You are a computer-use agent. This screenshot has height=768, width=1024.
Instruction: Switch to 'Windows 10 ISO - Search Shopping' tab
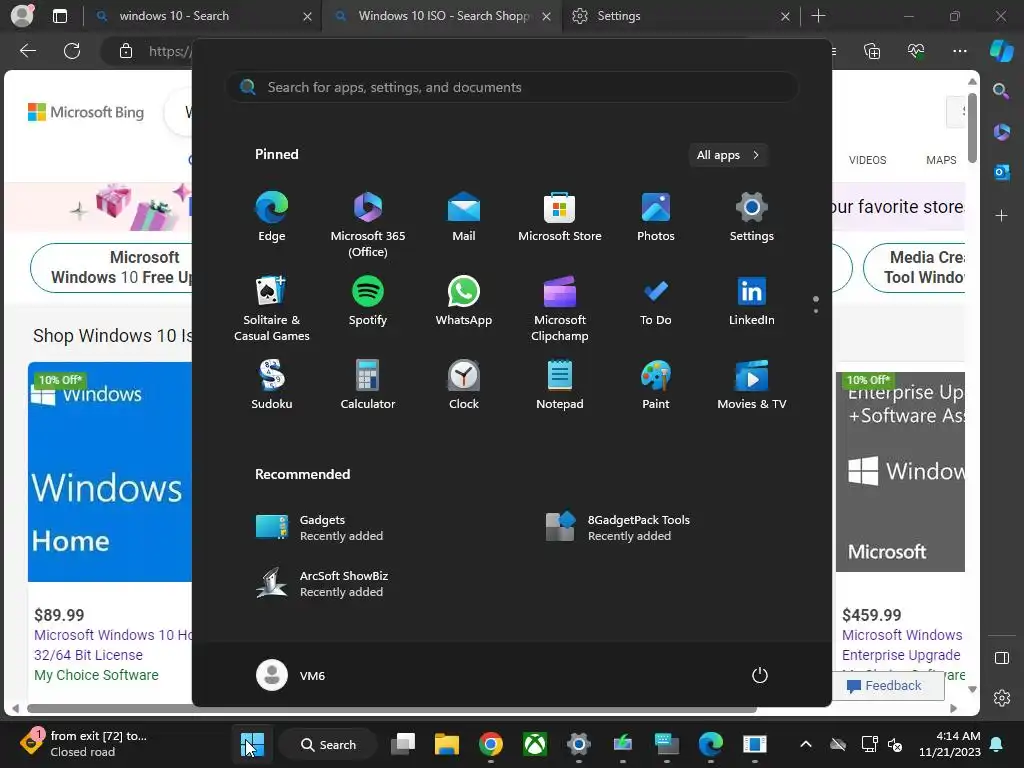coord(443,16)
